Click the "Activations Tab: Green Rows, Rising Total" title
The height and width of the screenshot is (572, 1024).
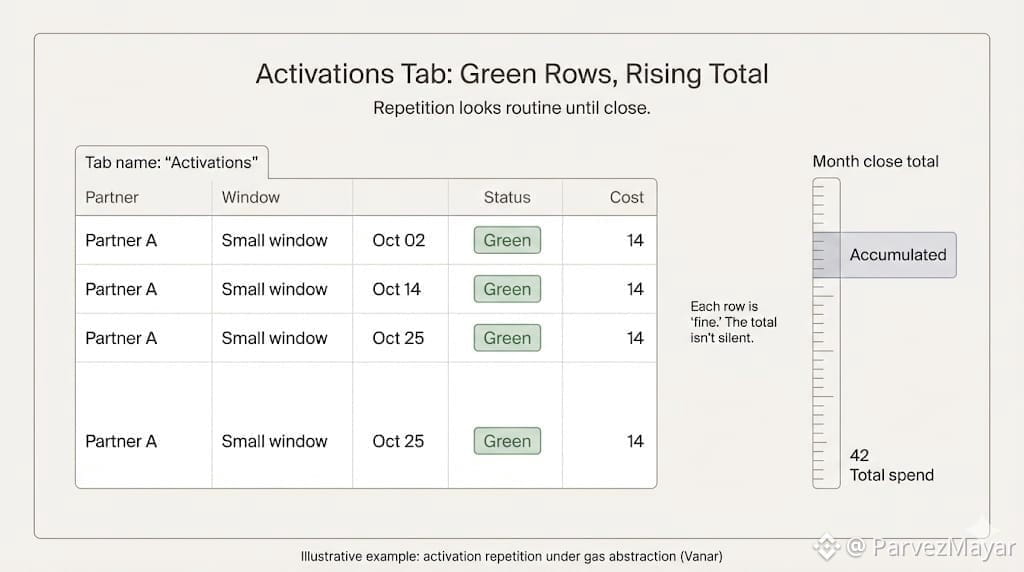511,74
